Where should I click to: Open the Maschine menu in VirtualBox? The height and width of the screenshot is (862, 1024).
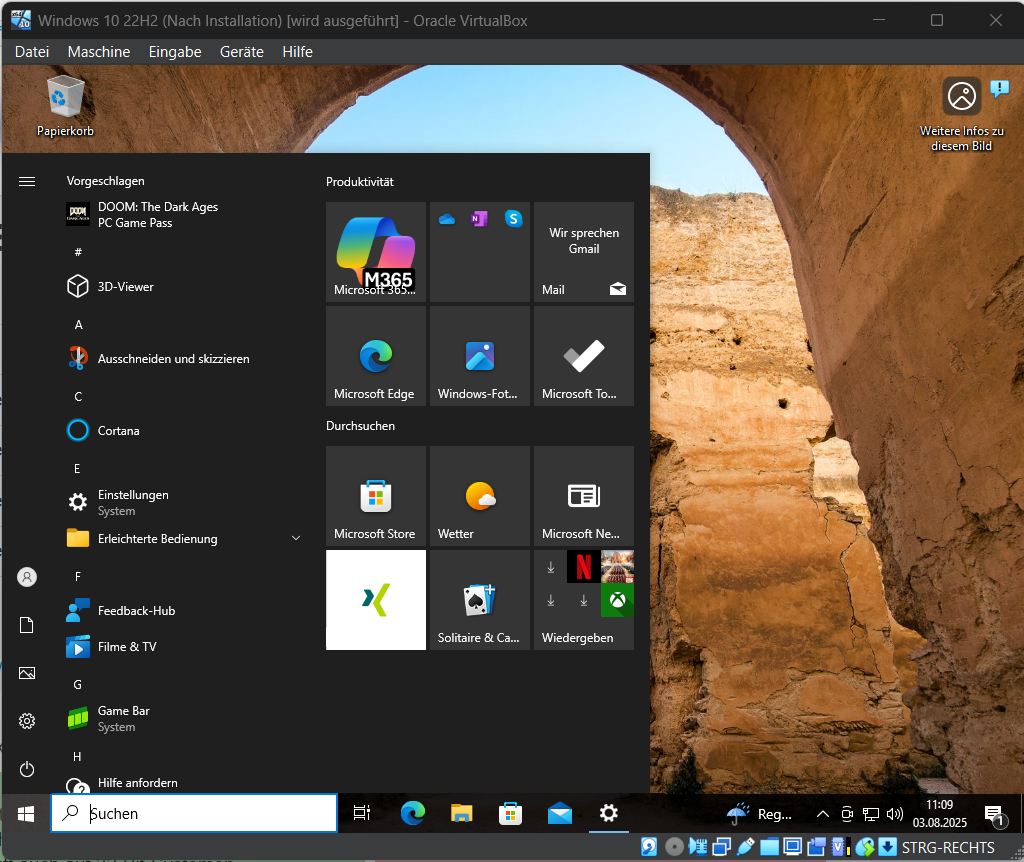pyautogui.click(x=99, y=52)
